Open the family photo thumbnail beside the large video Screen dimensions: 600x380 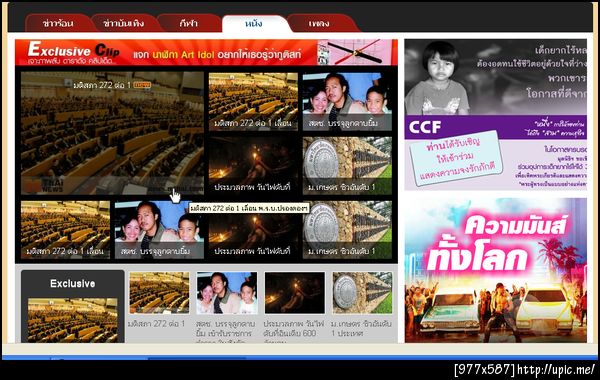(347, 102)
